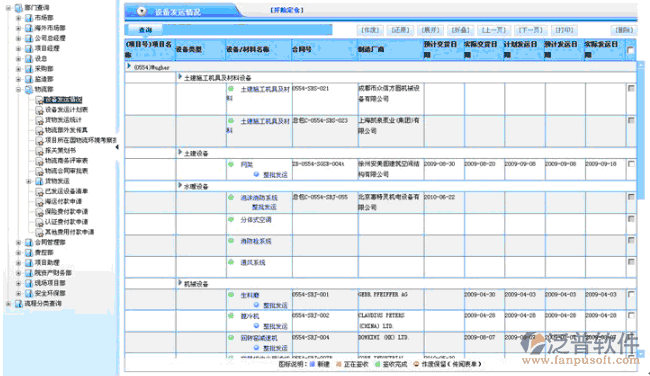The image size is (650, 376).
Task: Tick the select-all checkbox in table header
Action: pos(631,50)
